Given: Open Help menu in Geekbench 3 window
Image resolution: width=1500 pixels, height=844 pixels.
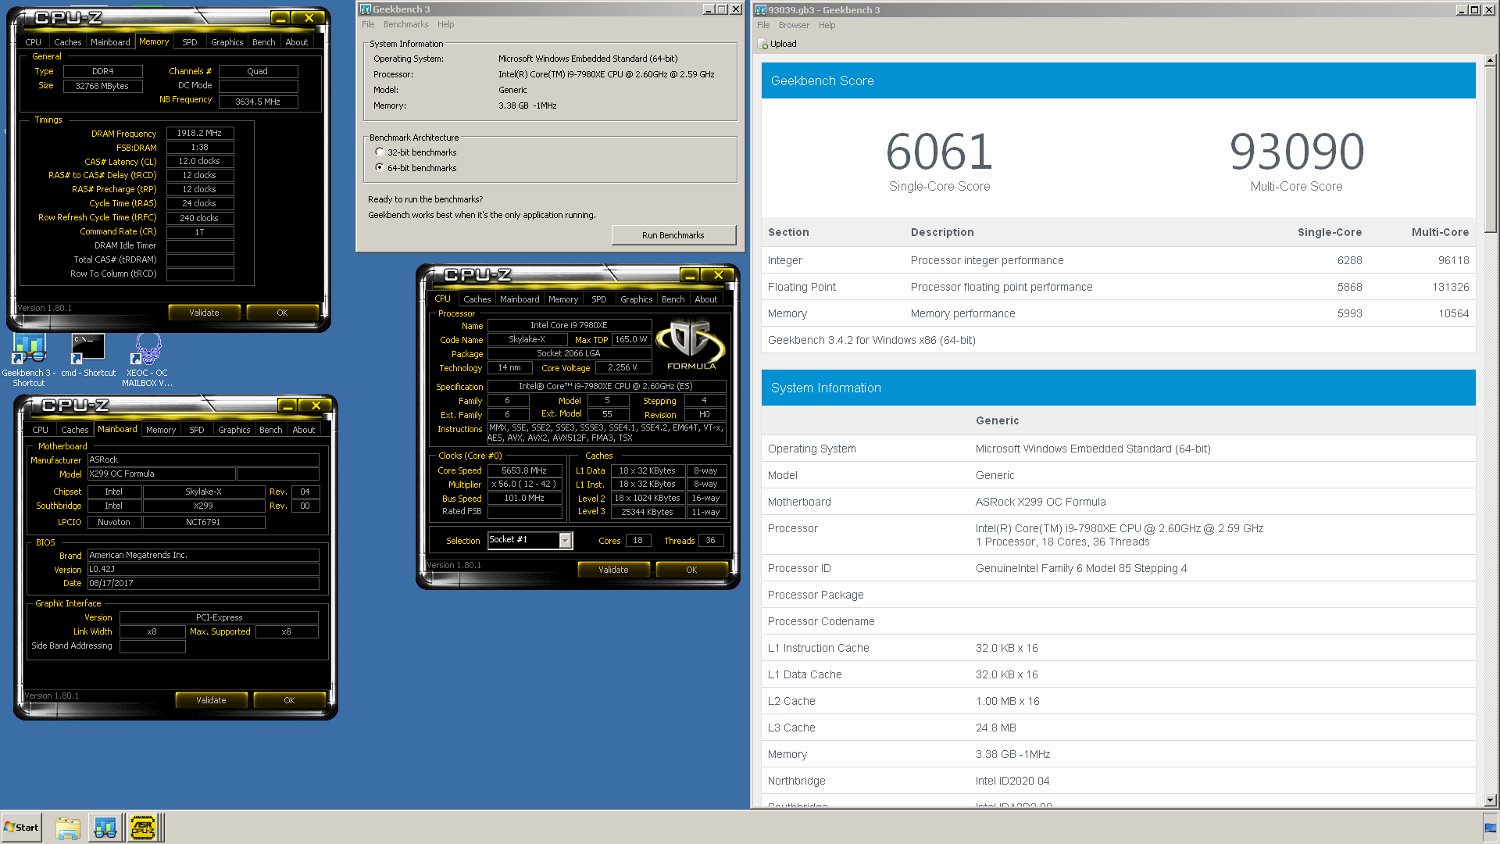Looking at the screenshot, I should pyautogui.click(x=446, y=24).
